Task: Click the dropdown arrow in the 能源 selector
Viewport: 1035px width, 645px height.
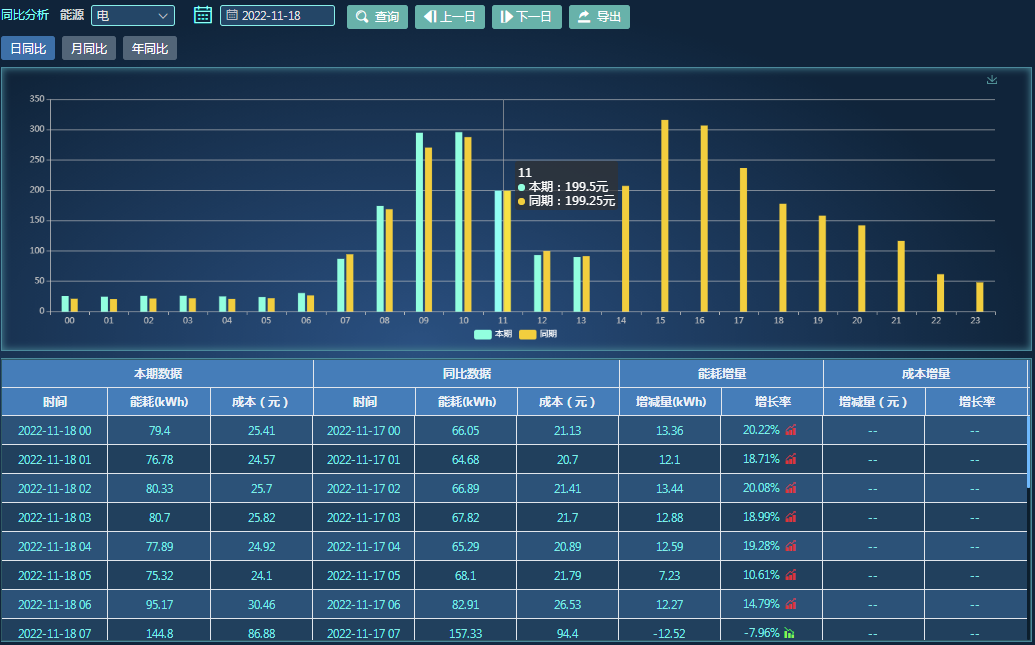Action: click(x=164, y=16)
